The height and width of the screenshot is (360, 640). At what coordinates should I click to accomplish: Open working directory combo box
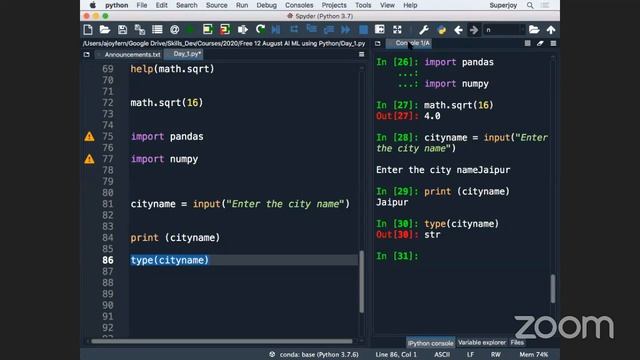pyautogui.click(x=504, y=30)
